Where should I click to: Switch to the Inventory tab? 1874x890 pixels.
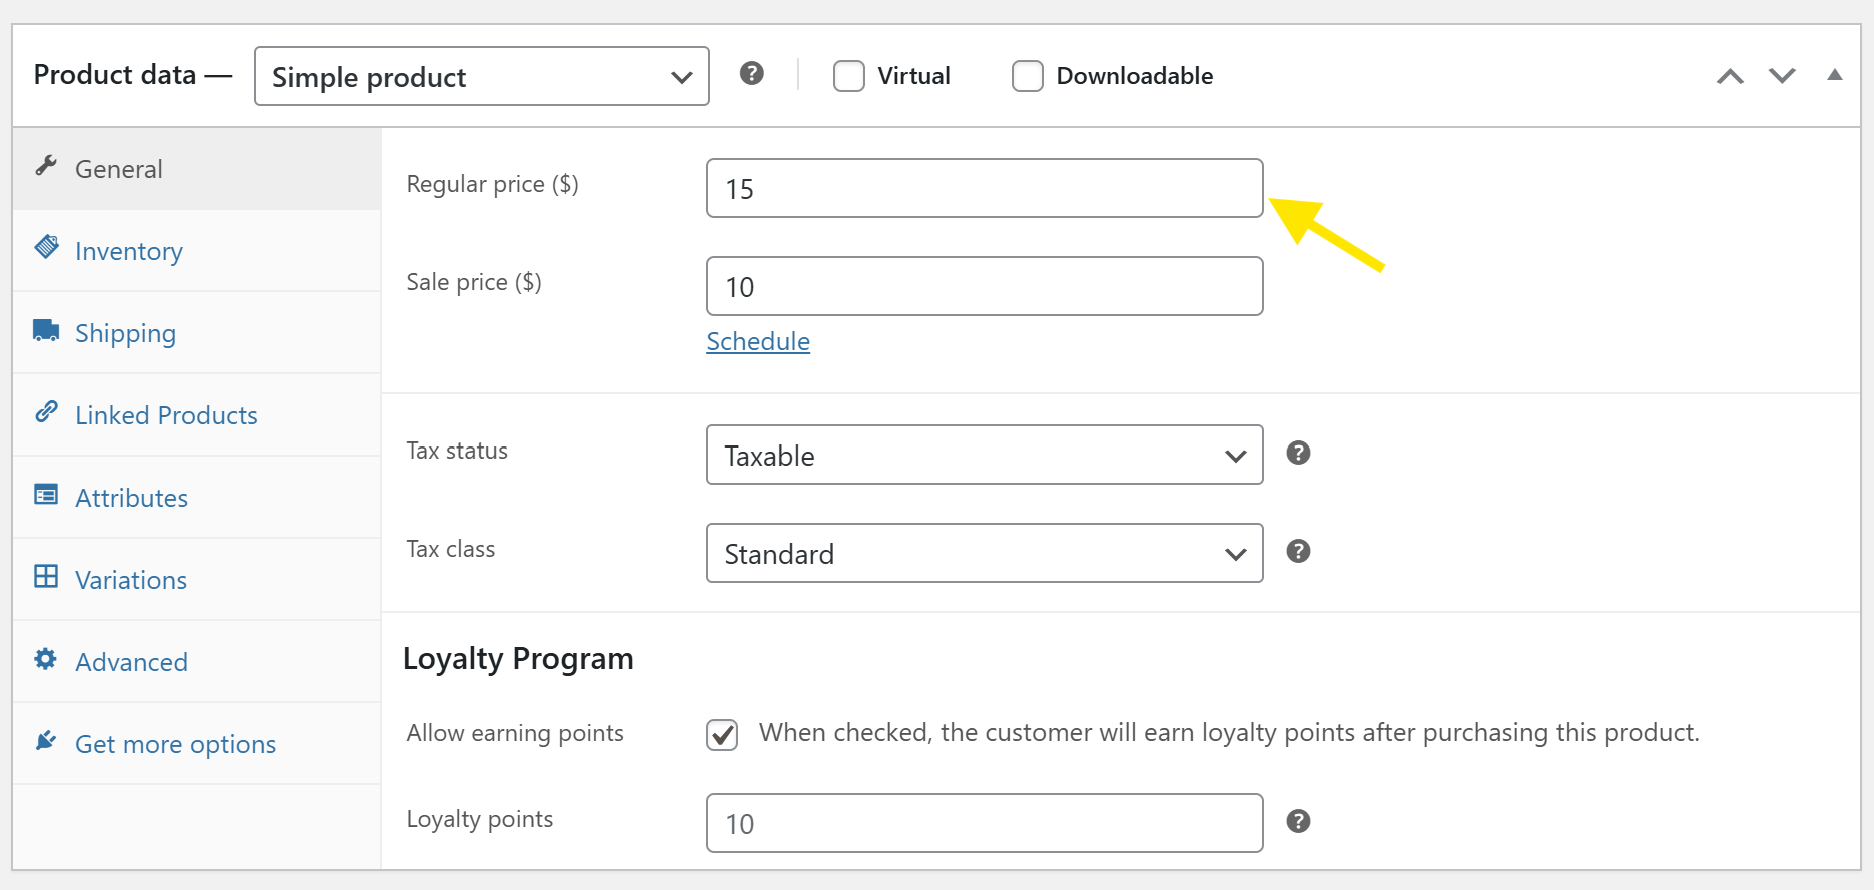coord(129,251)
